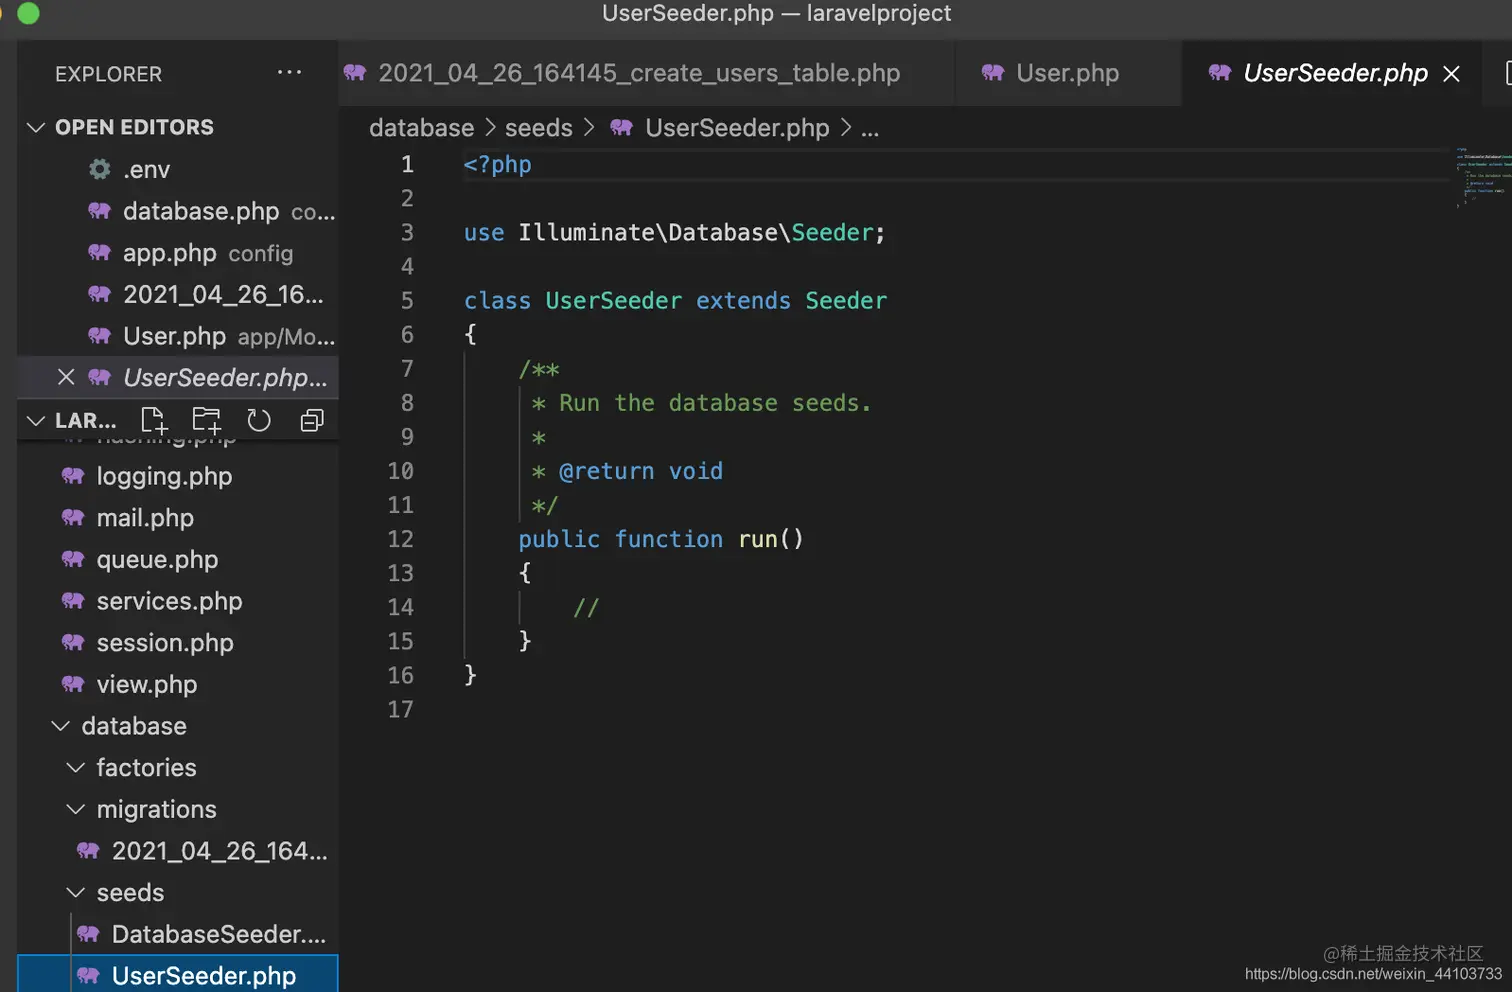Click PHP icon beside database.php open editor
The width and height of the screenshot is (1512, 992).
pos(99,211)
